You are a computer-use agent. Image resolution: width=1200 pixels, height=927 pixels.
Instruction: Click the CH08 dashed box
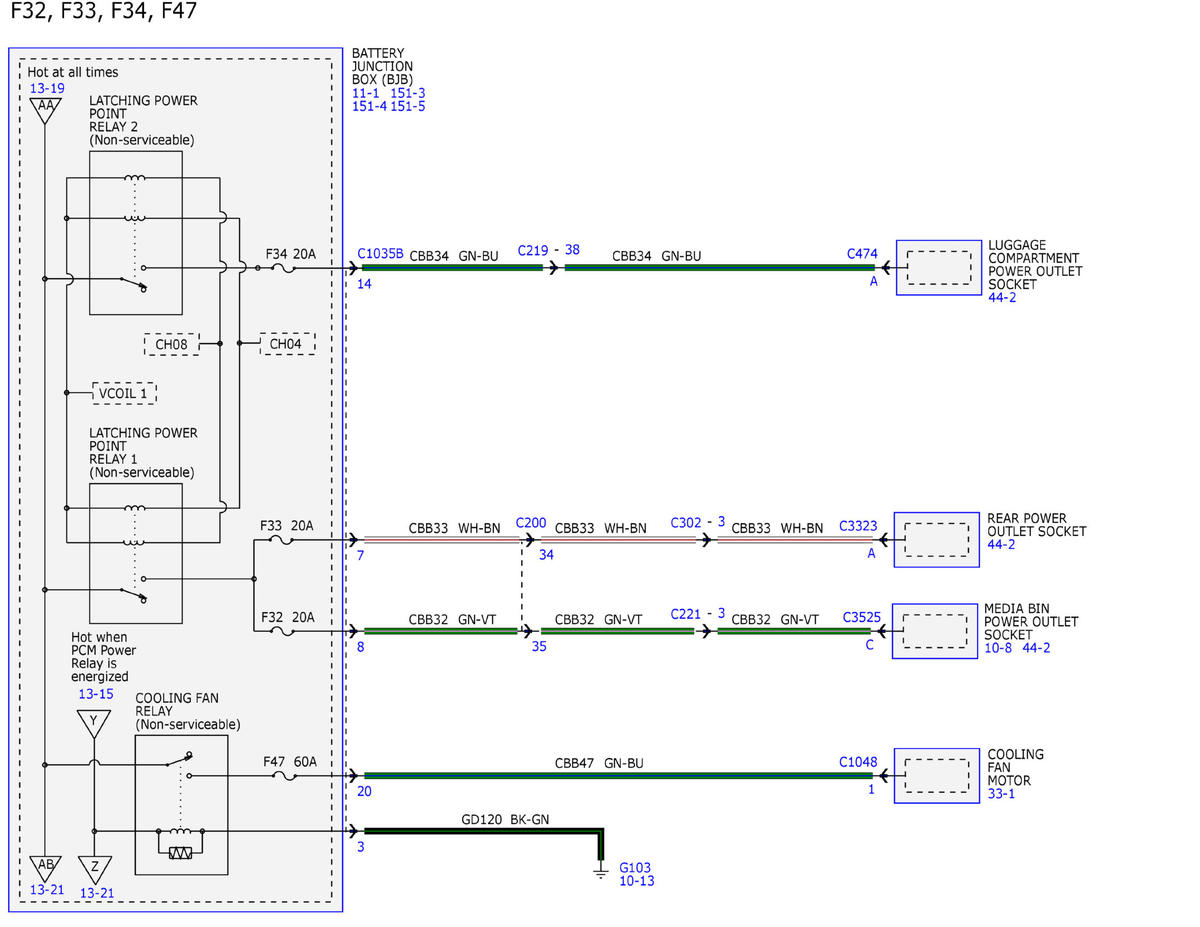point(171,345)
